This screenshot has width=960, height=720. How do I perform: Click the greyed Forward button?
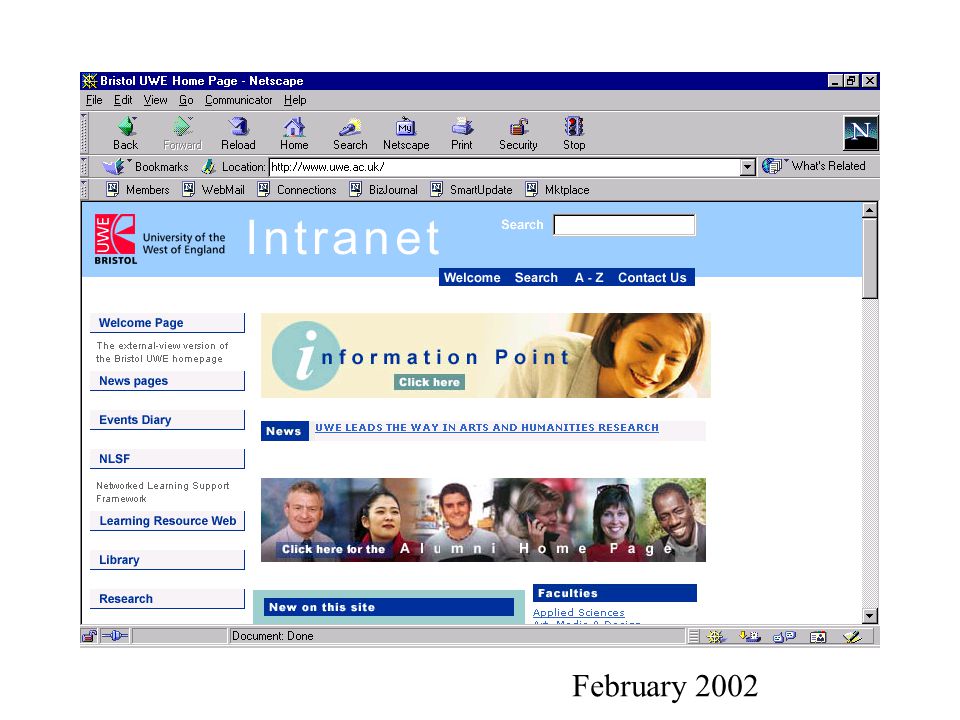[182, 133]
